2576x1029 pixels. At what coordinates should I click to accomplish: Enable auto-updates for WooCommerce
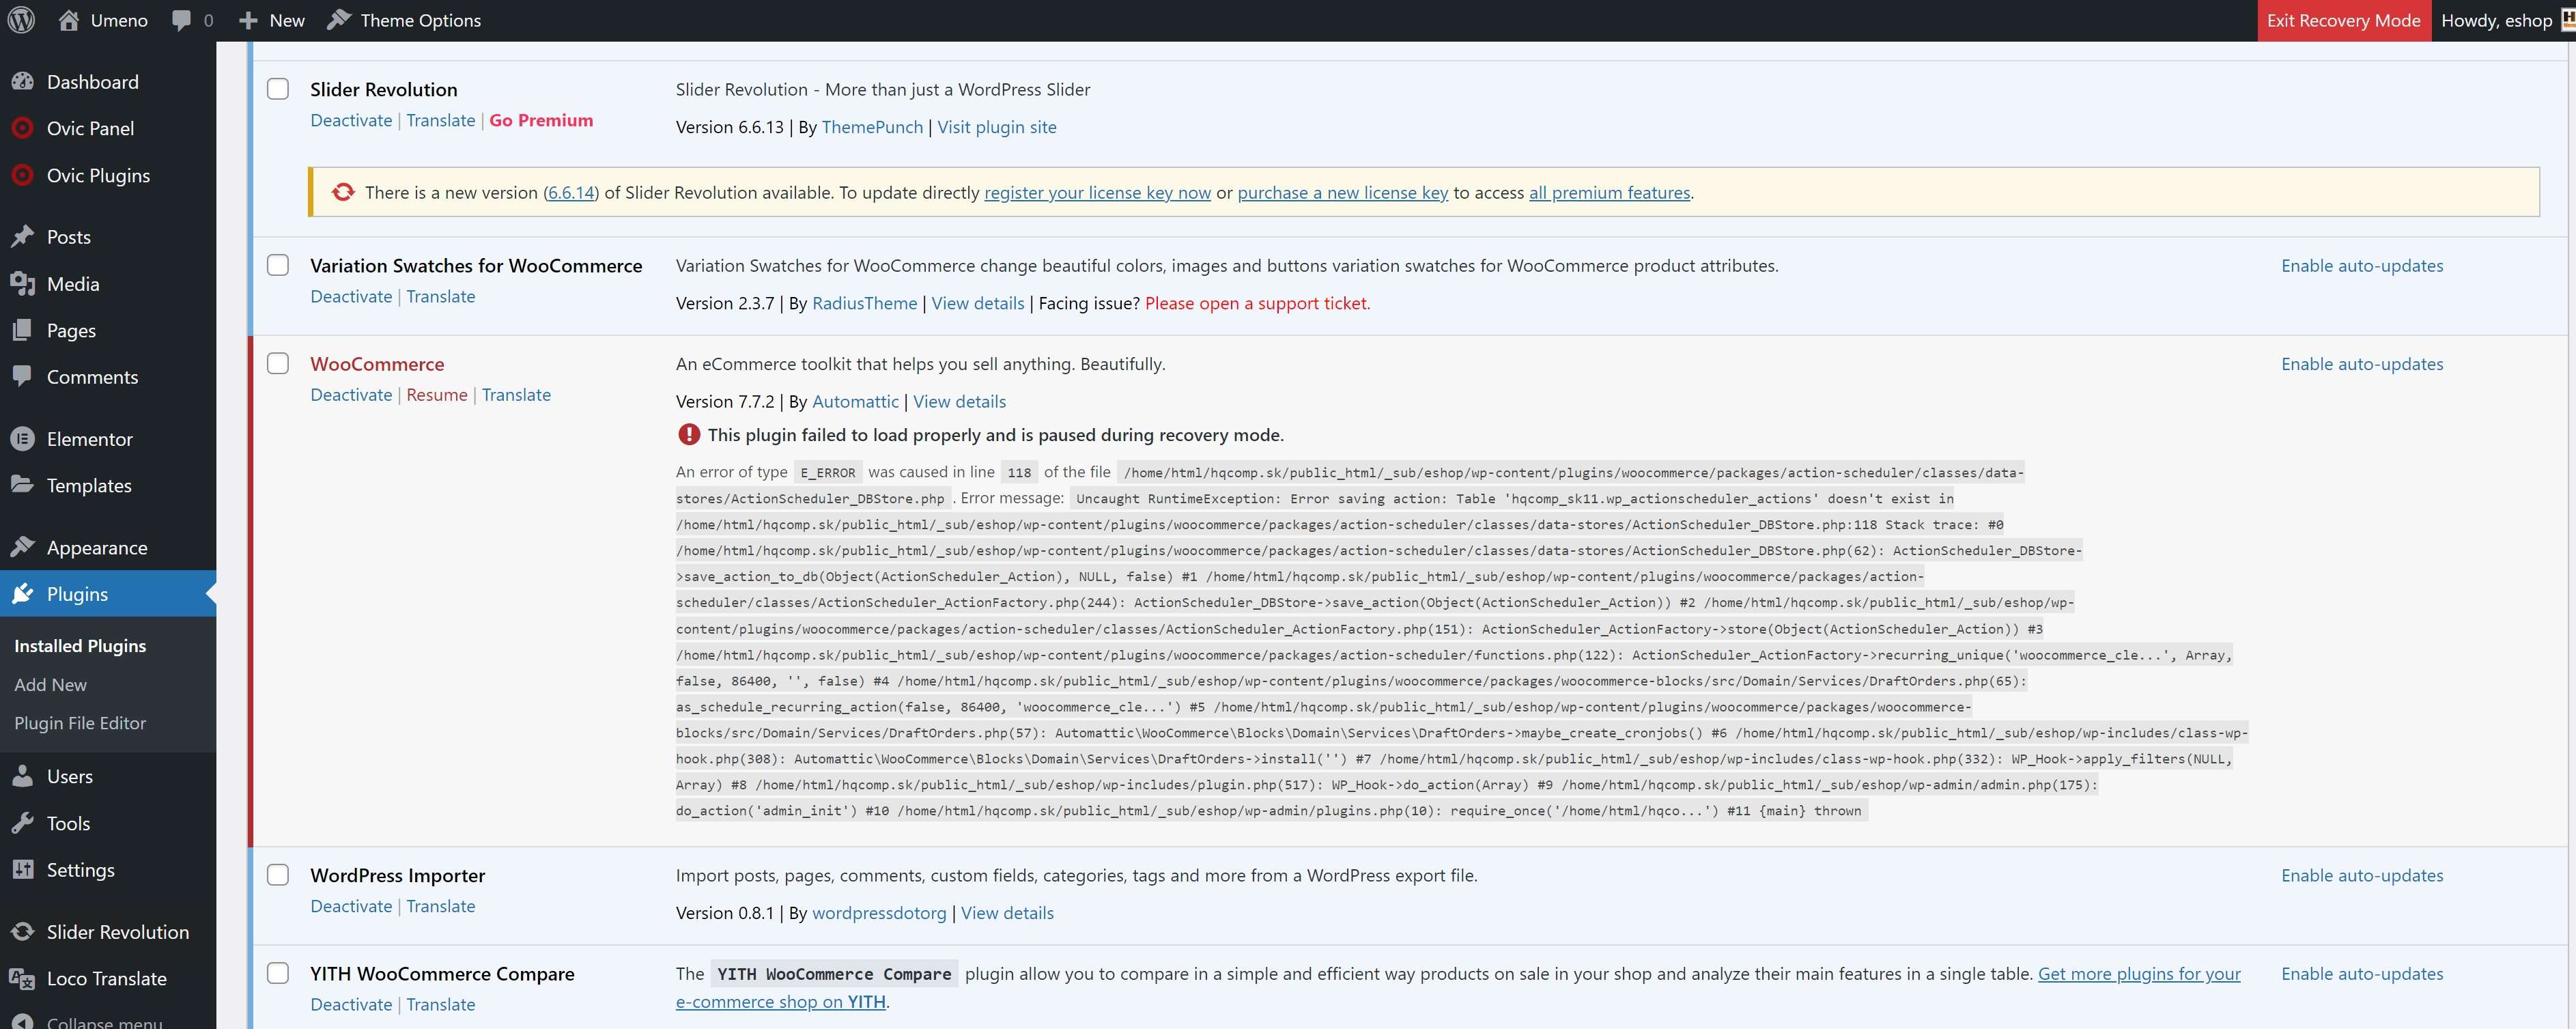(2362, 364)
